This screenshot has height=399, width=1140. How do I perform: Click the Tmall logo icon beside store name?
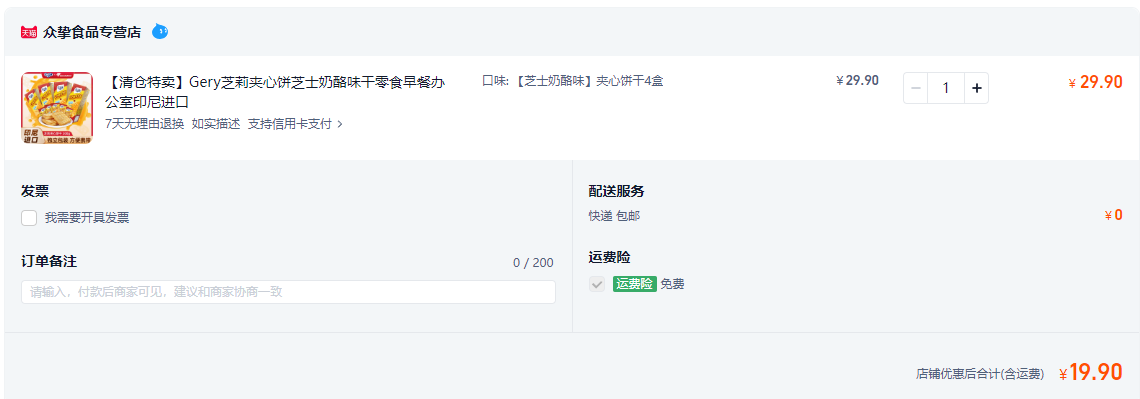pyautogui.click(x=29, y=32)
